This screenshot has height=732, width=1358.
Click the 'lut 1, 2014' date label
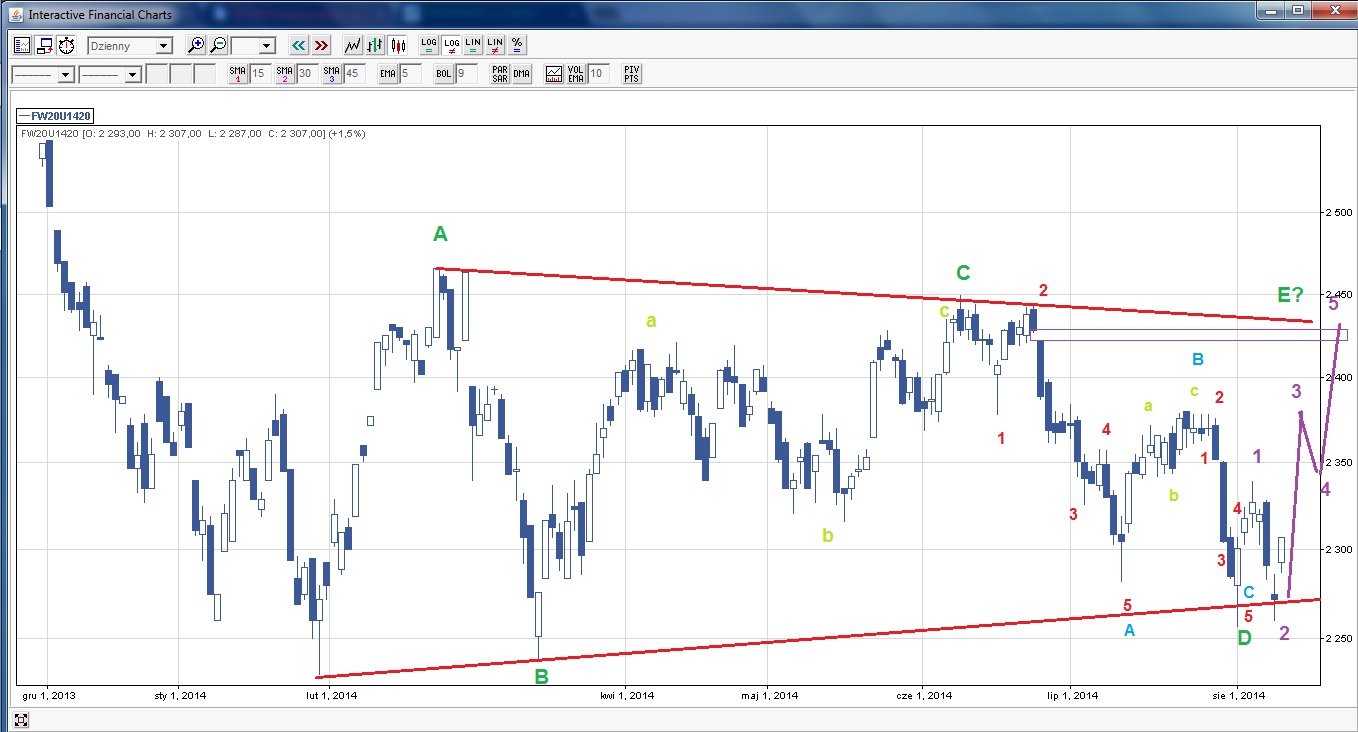coord(332,695)
